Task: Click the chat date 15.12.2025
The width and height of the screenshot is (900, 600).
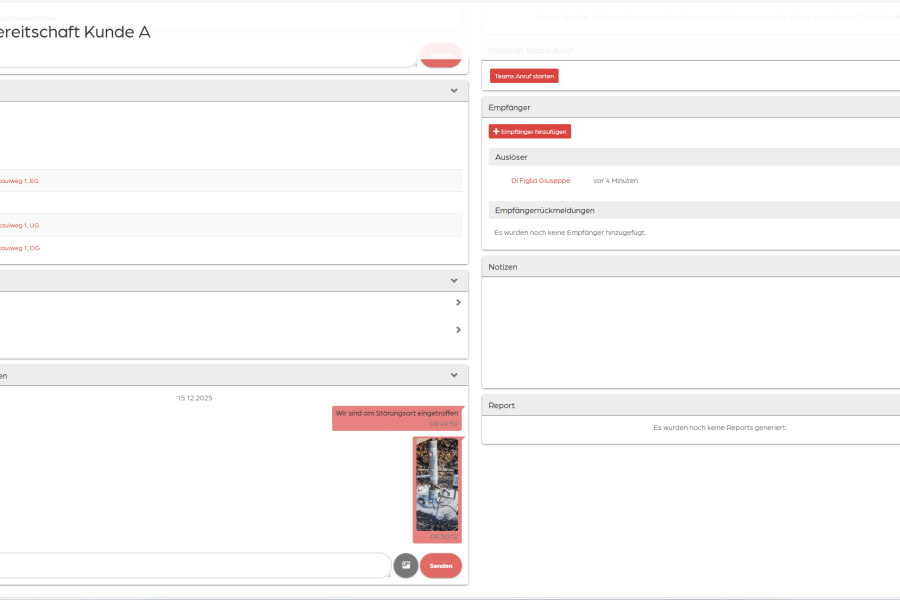Action: click(195, 398)
